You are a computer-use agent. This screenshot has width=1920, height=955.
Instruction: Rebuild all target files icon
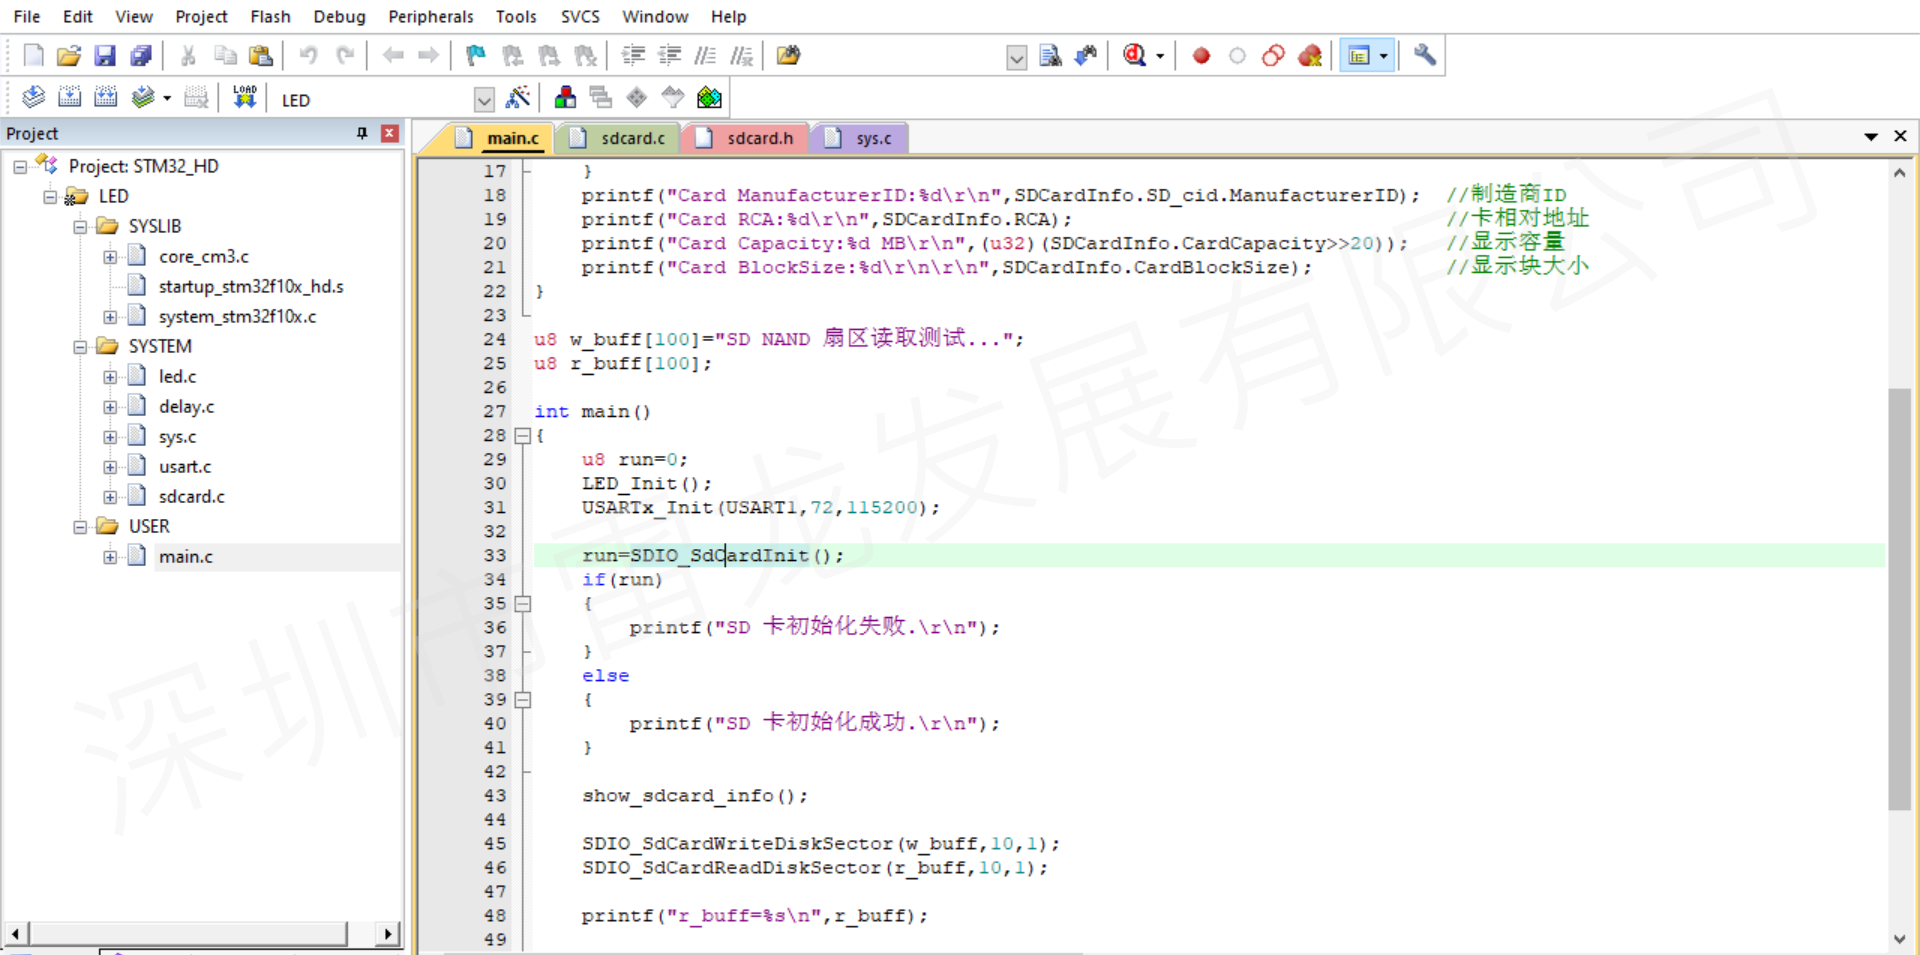(x=105, y=98)
